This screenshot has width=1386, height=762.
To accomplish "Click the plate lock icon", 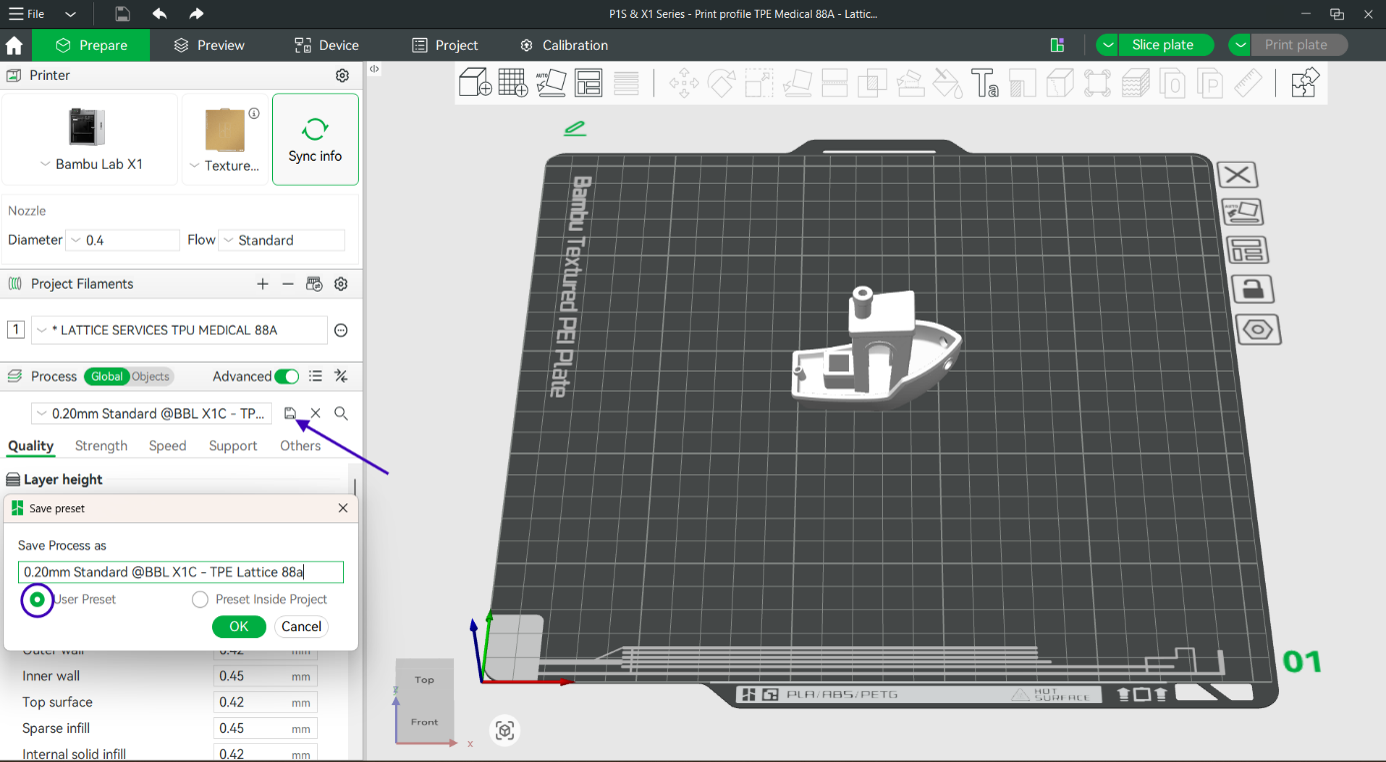I will 1253,289.
